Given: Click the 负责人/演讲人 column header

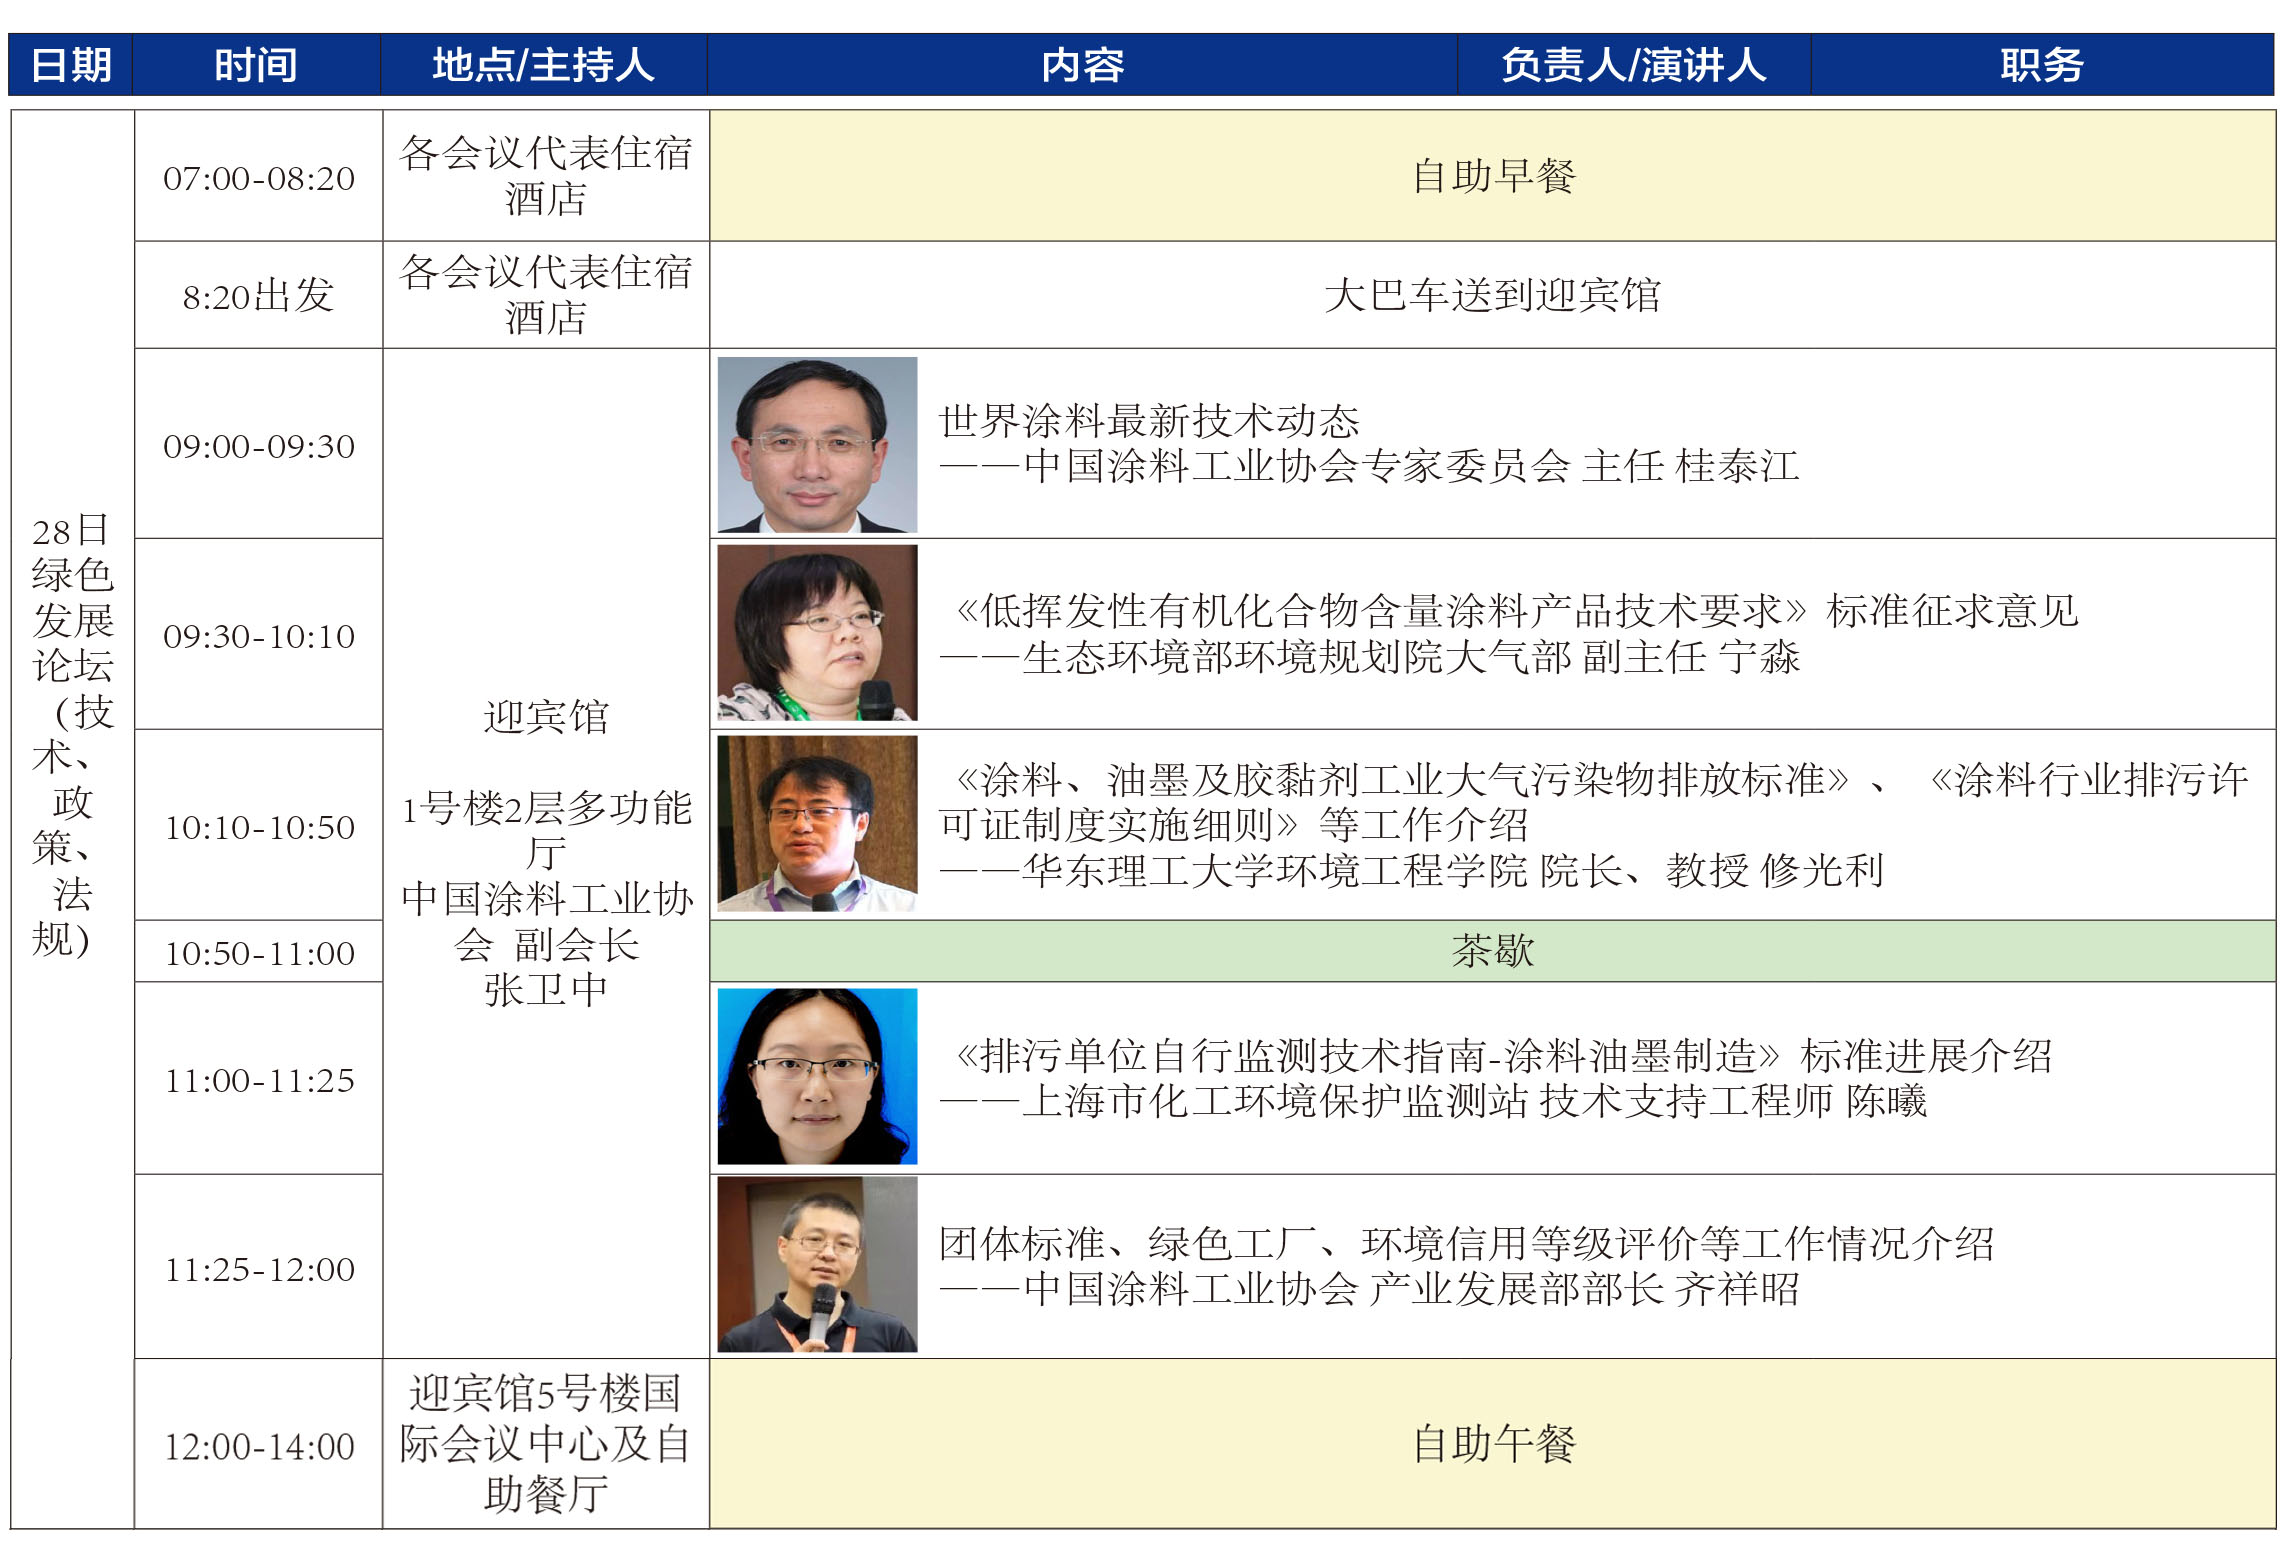Looking at the screenshot, I should pos(1634,65).
